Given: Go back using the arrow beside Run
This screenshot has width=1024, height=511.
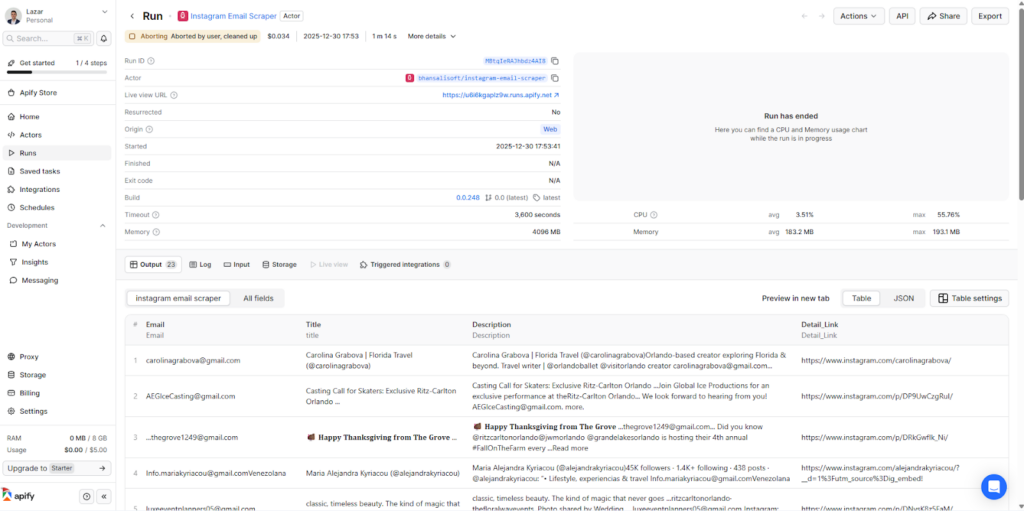Looking at the screenshot, I should click(x=133, y=16).
